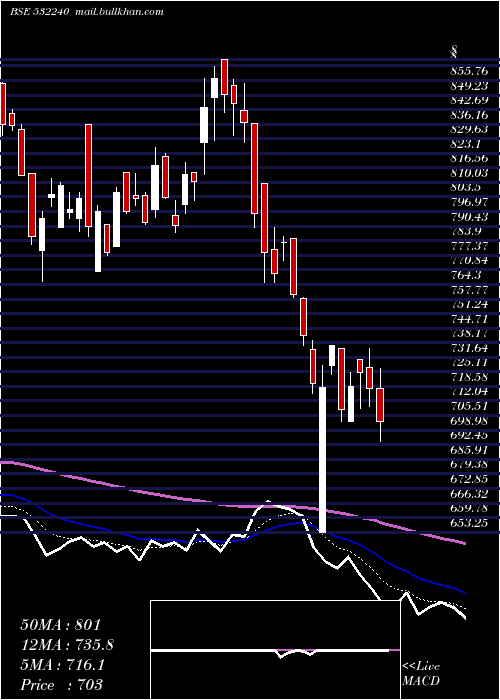Open the mail.bullkhan.com watermark link text
Screen dimensions: 500x700
[x=119, y=12]
